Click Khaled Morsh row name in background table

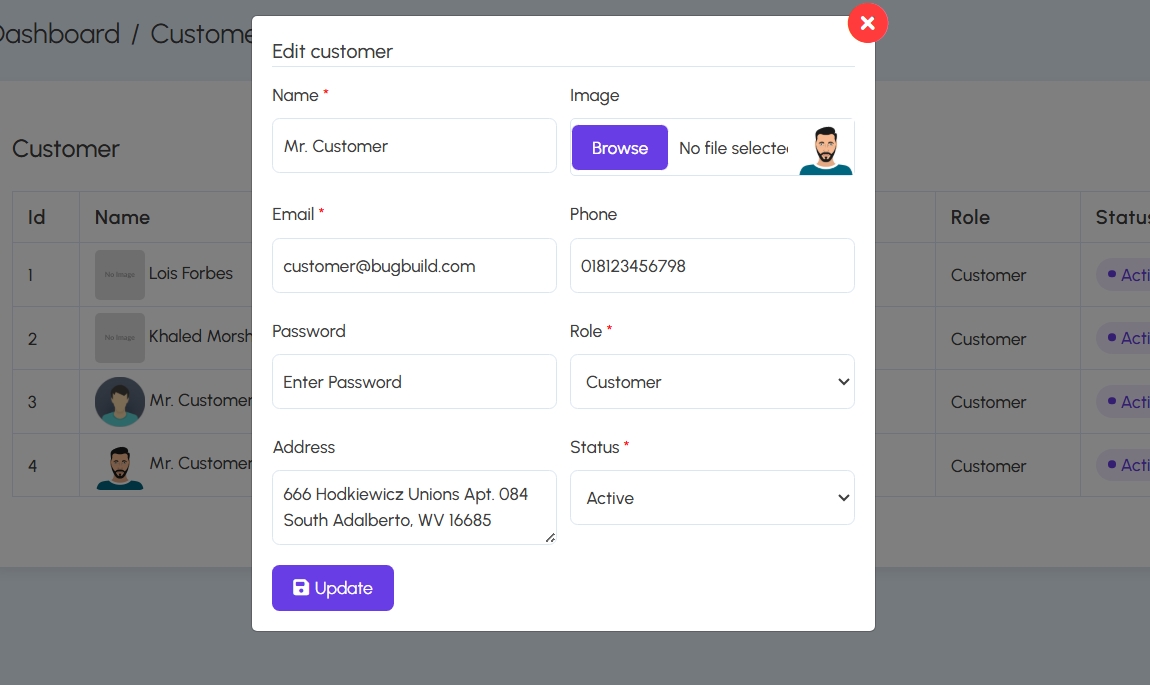point(200,336)
